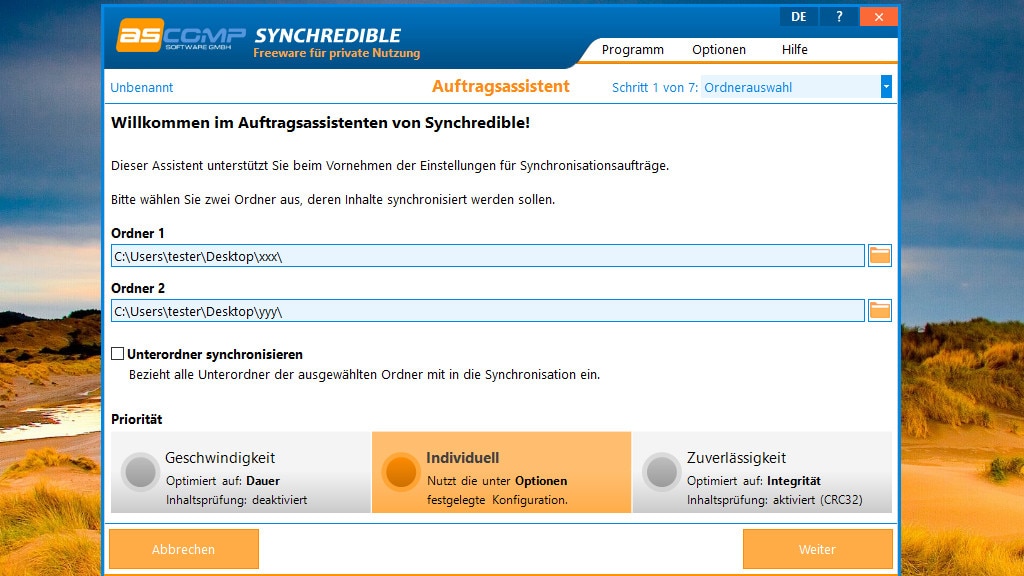Screen dimensions: 1024x576
Task: Click the ASCOMP logo
Action: [181, 35]
